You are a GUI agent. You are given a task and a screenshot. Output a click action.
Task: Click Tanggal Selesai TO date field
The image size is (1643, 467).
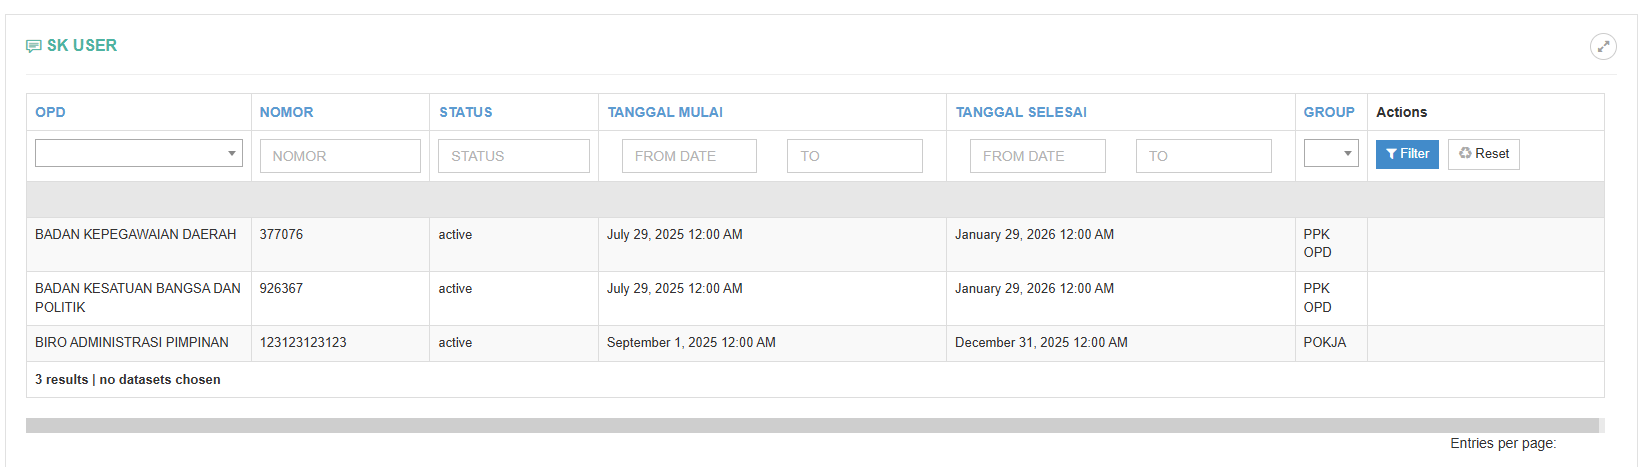[x=1203, y=156]
